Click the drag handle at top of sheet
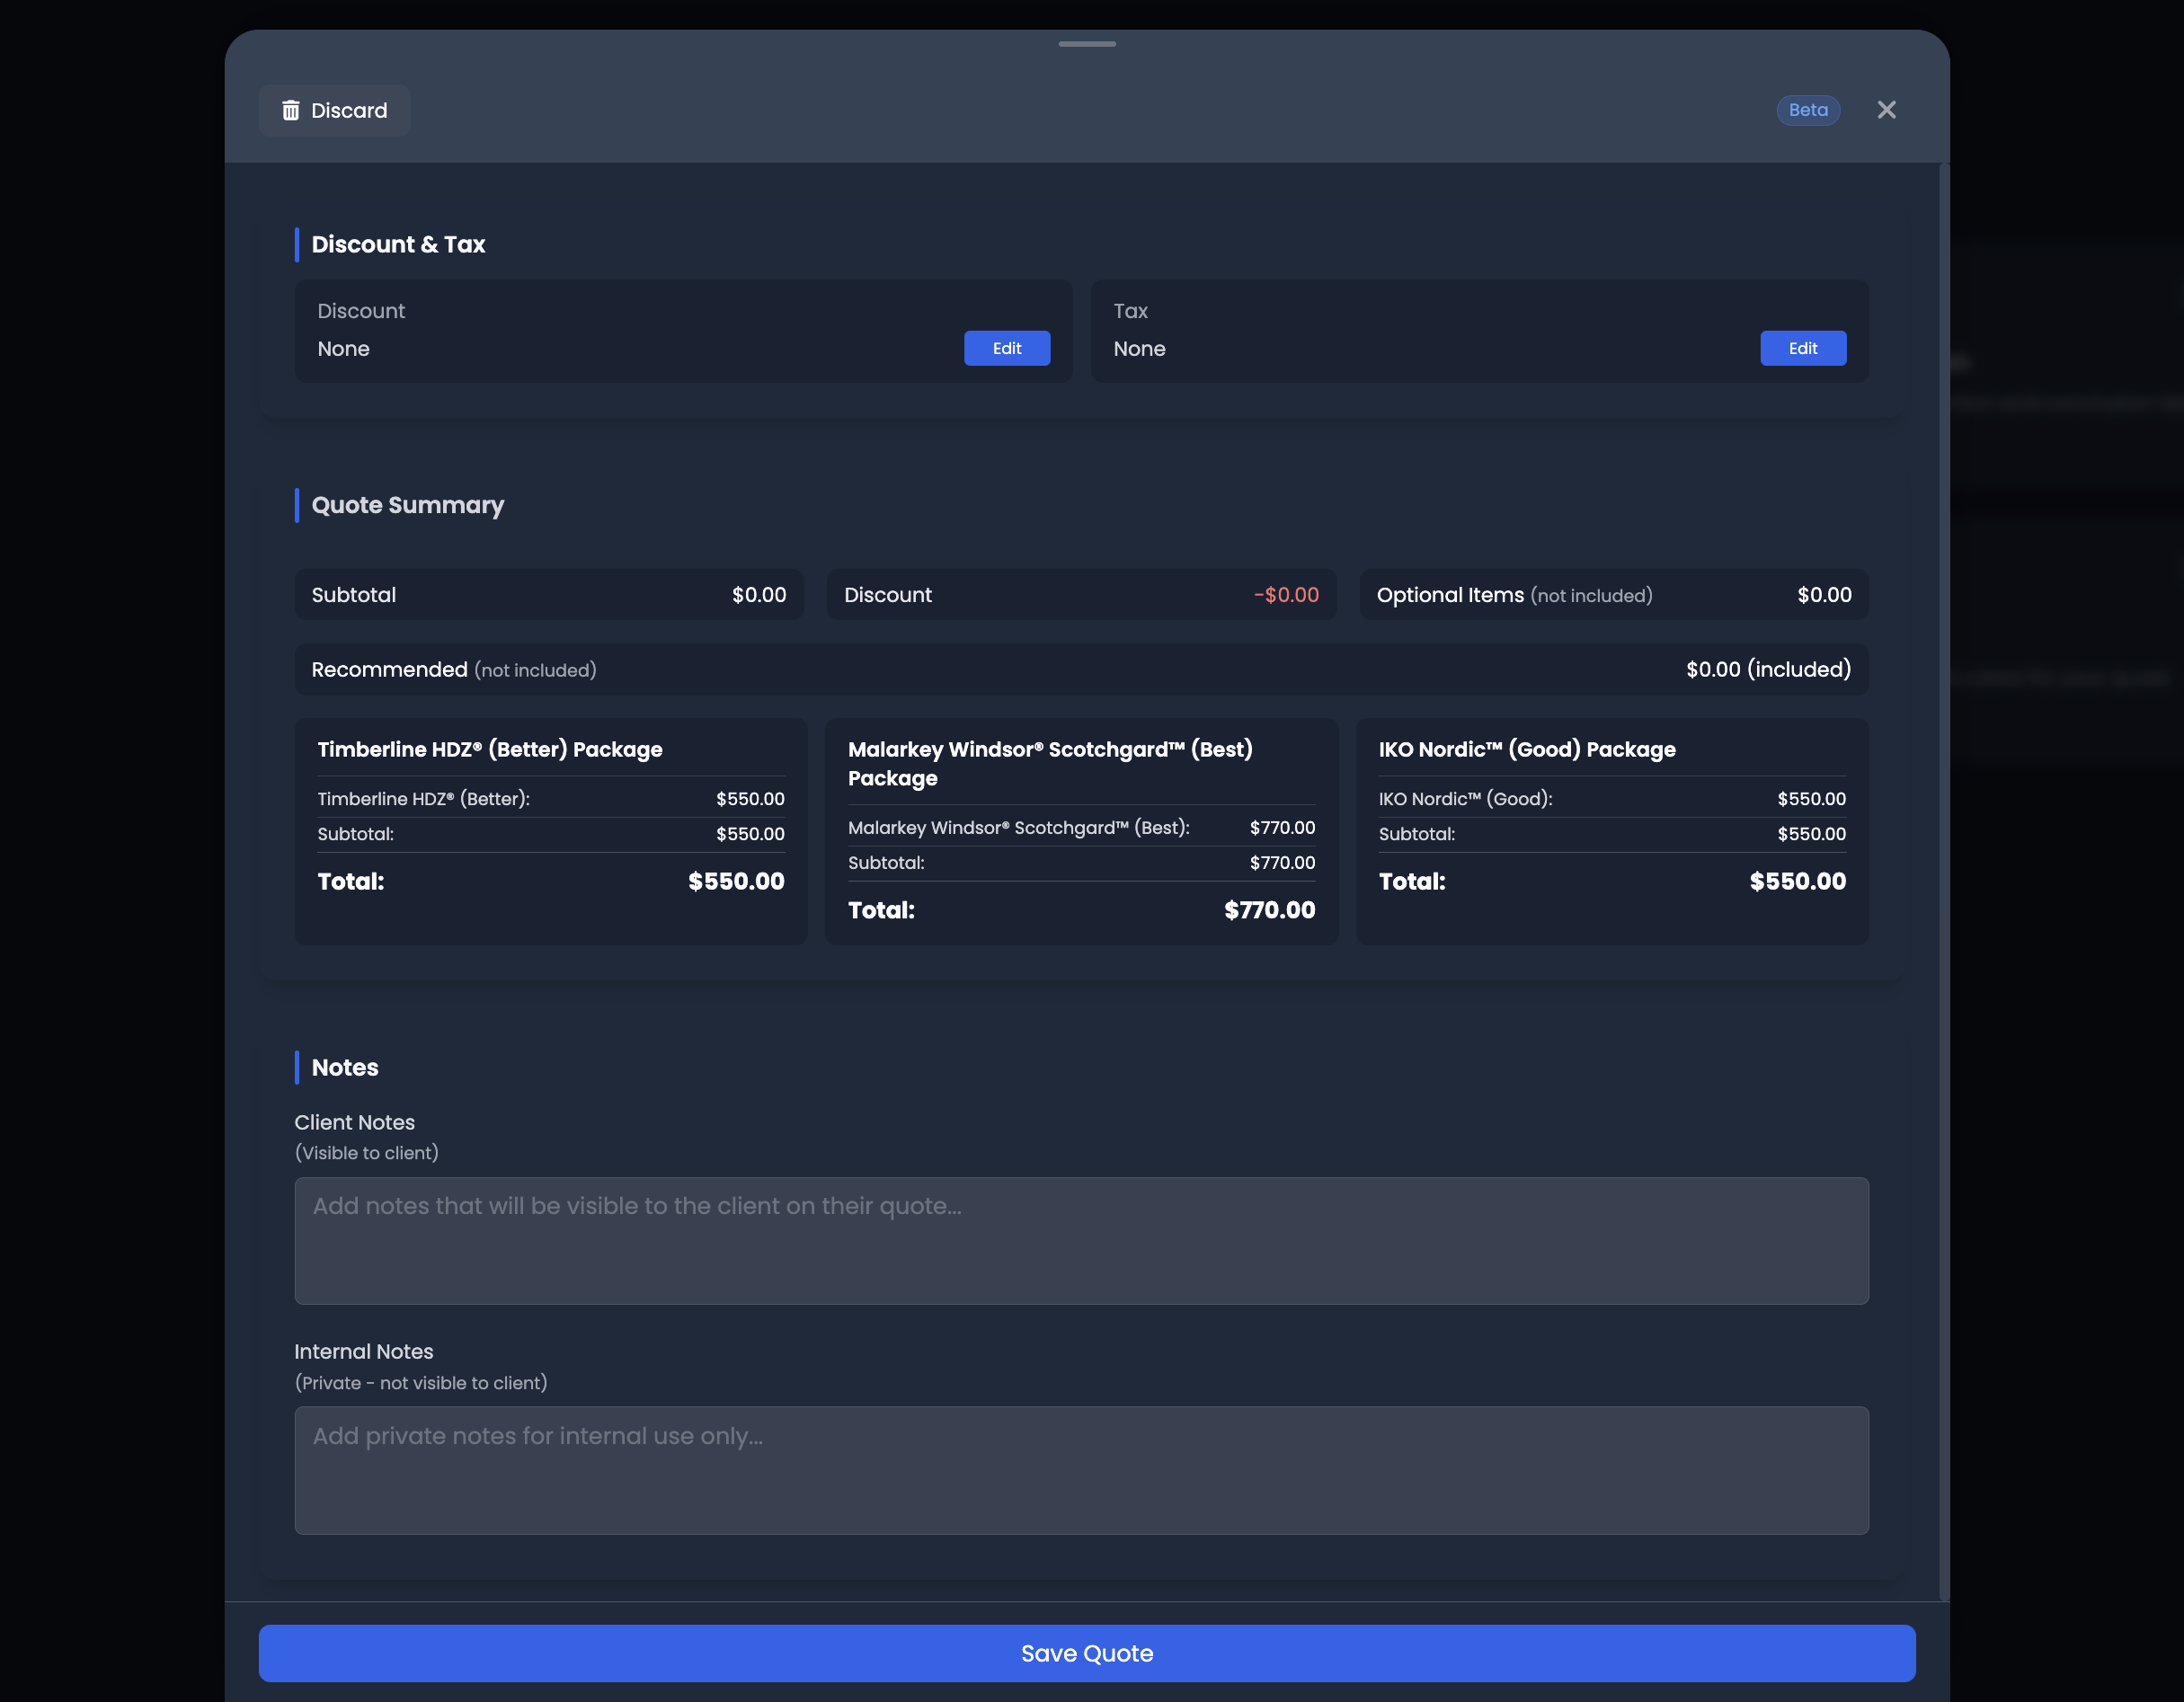The image size is (2184, 1702). (1087, 44)
